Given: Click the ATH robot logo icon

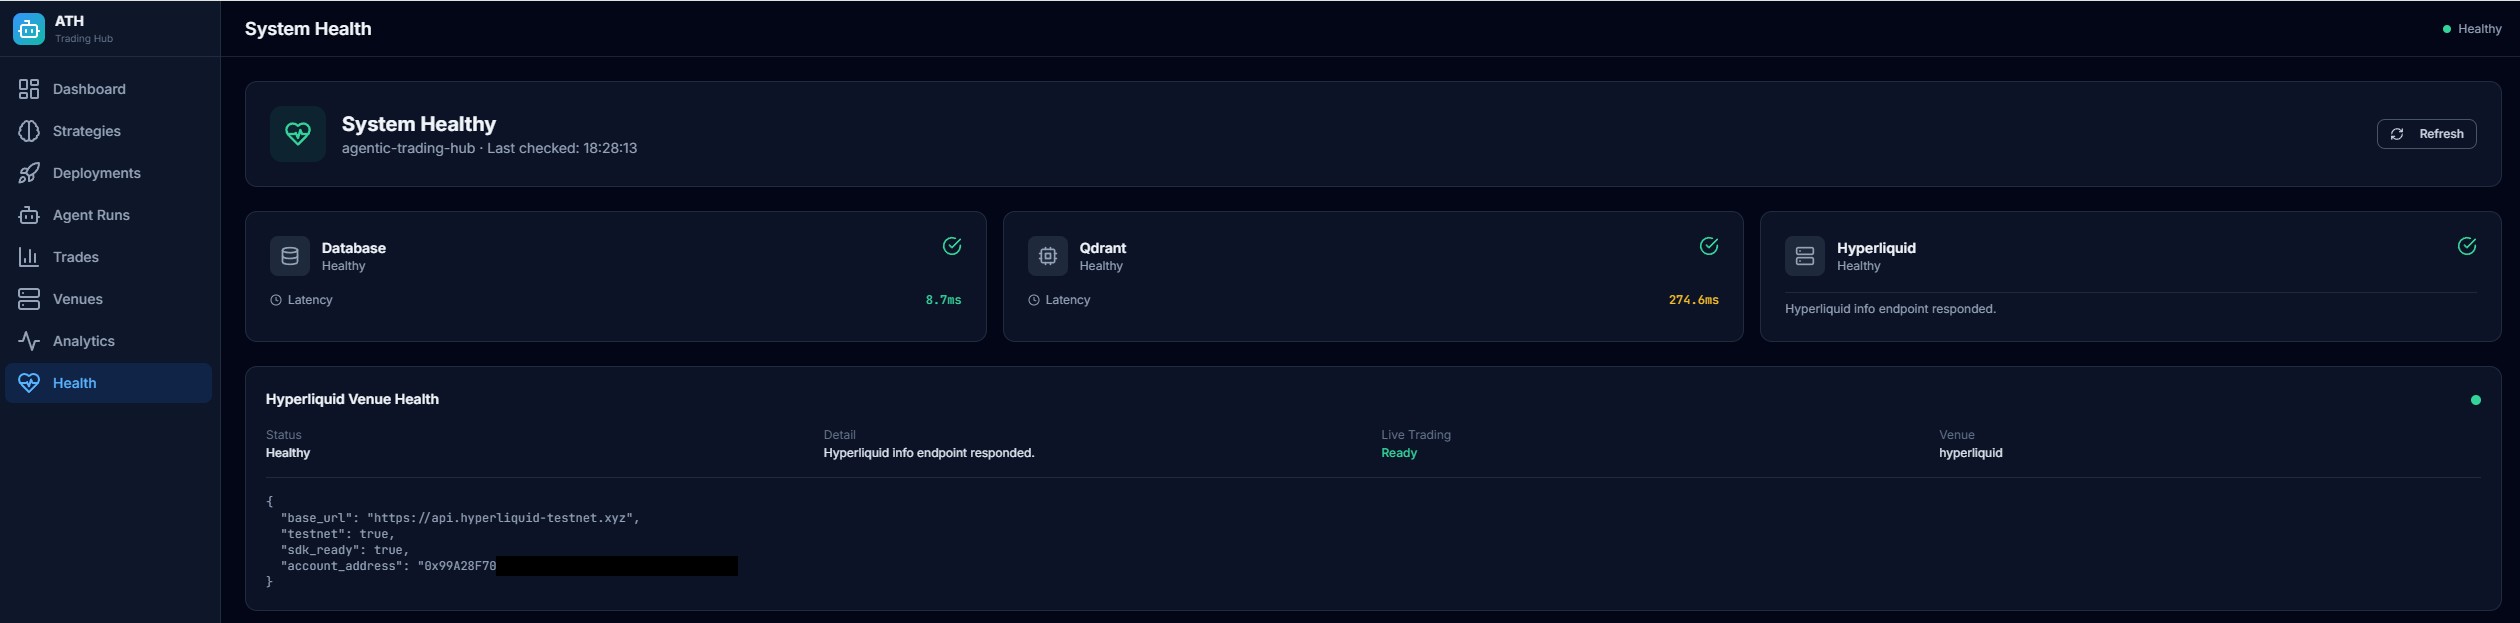Looking at the screenshot, I should click(29, 29).
